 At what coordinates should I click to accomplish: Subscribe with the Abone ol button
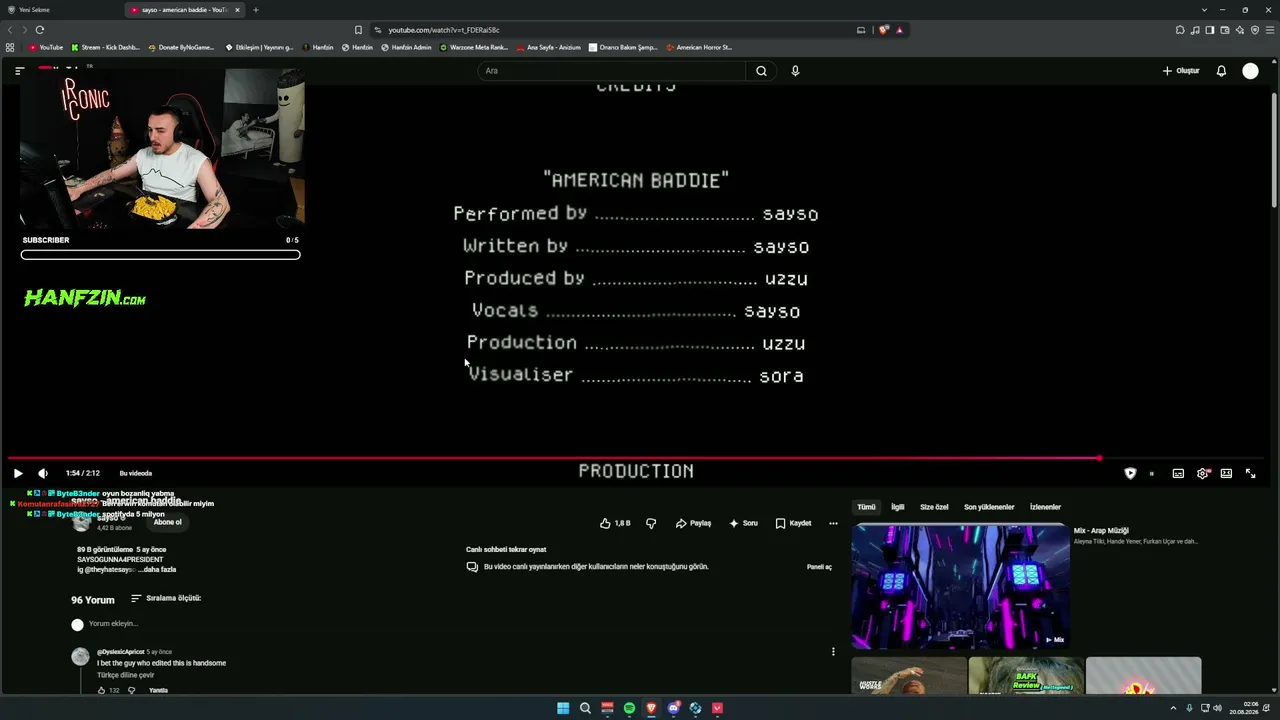tap(168, 522)
